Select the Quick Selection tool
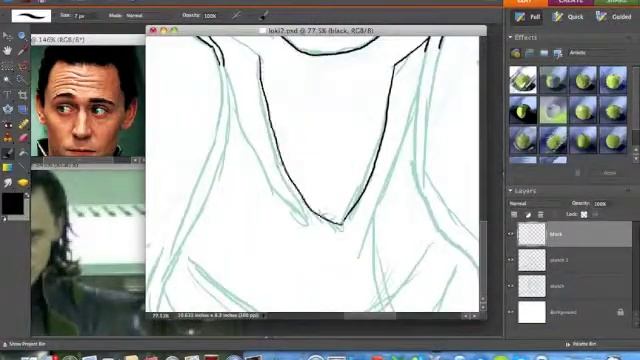Screen dimensions: 640x360 pyautogui.click(x=23, y=80)
